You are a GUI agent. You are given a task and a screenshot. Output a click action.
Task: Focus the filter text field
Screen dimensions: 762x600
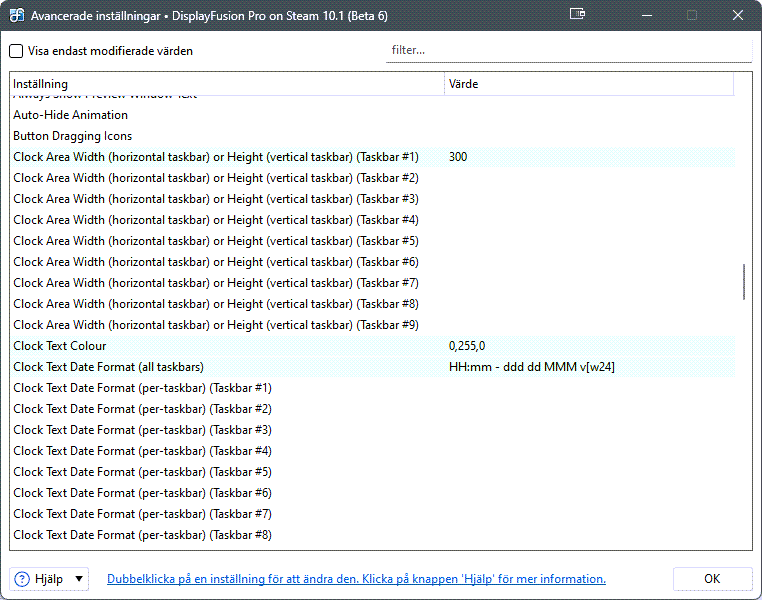point(568,50)
